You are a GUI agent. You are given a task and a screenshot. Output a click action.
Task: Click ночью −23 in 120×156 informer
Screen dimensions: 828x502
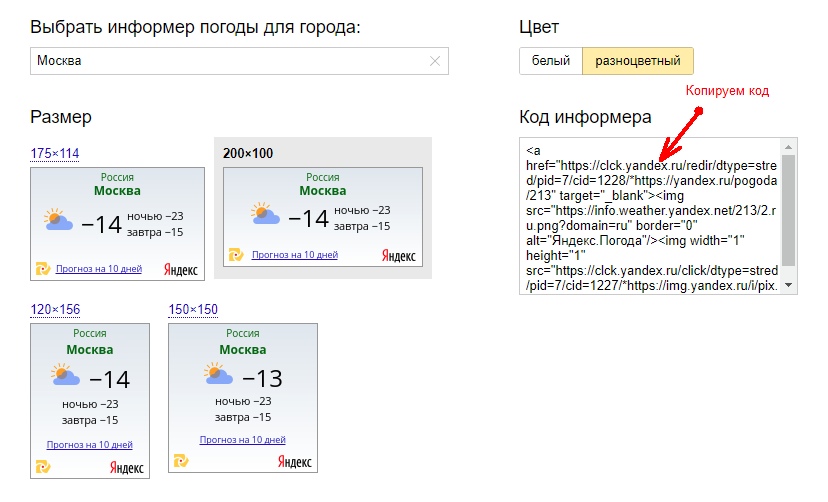coord(90,404)
